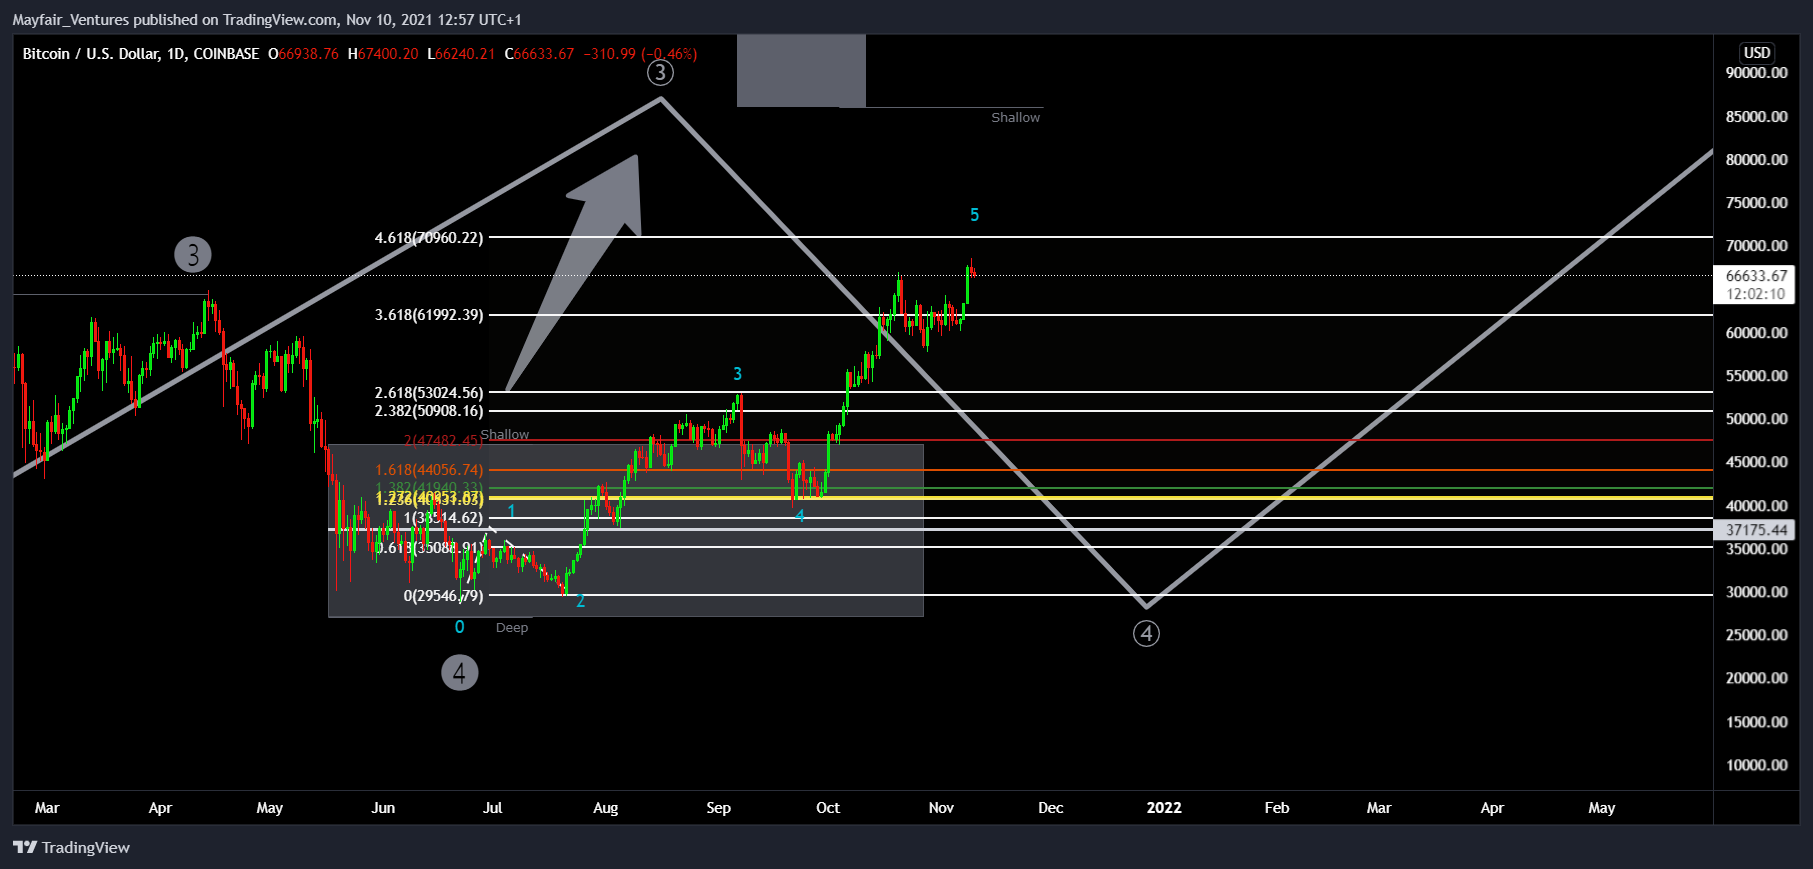Viewport: 1813px width, 869px height.
Task: Click the close value C66633.67
Action: coord(539,54)
